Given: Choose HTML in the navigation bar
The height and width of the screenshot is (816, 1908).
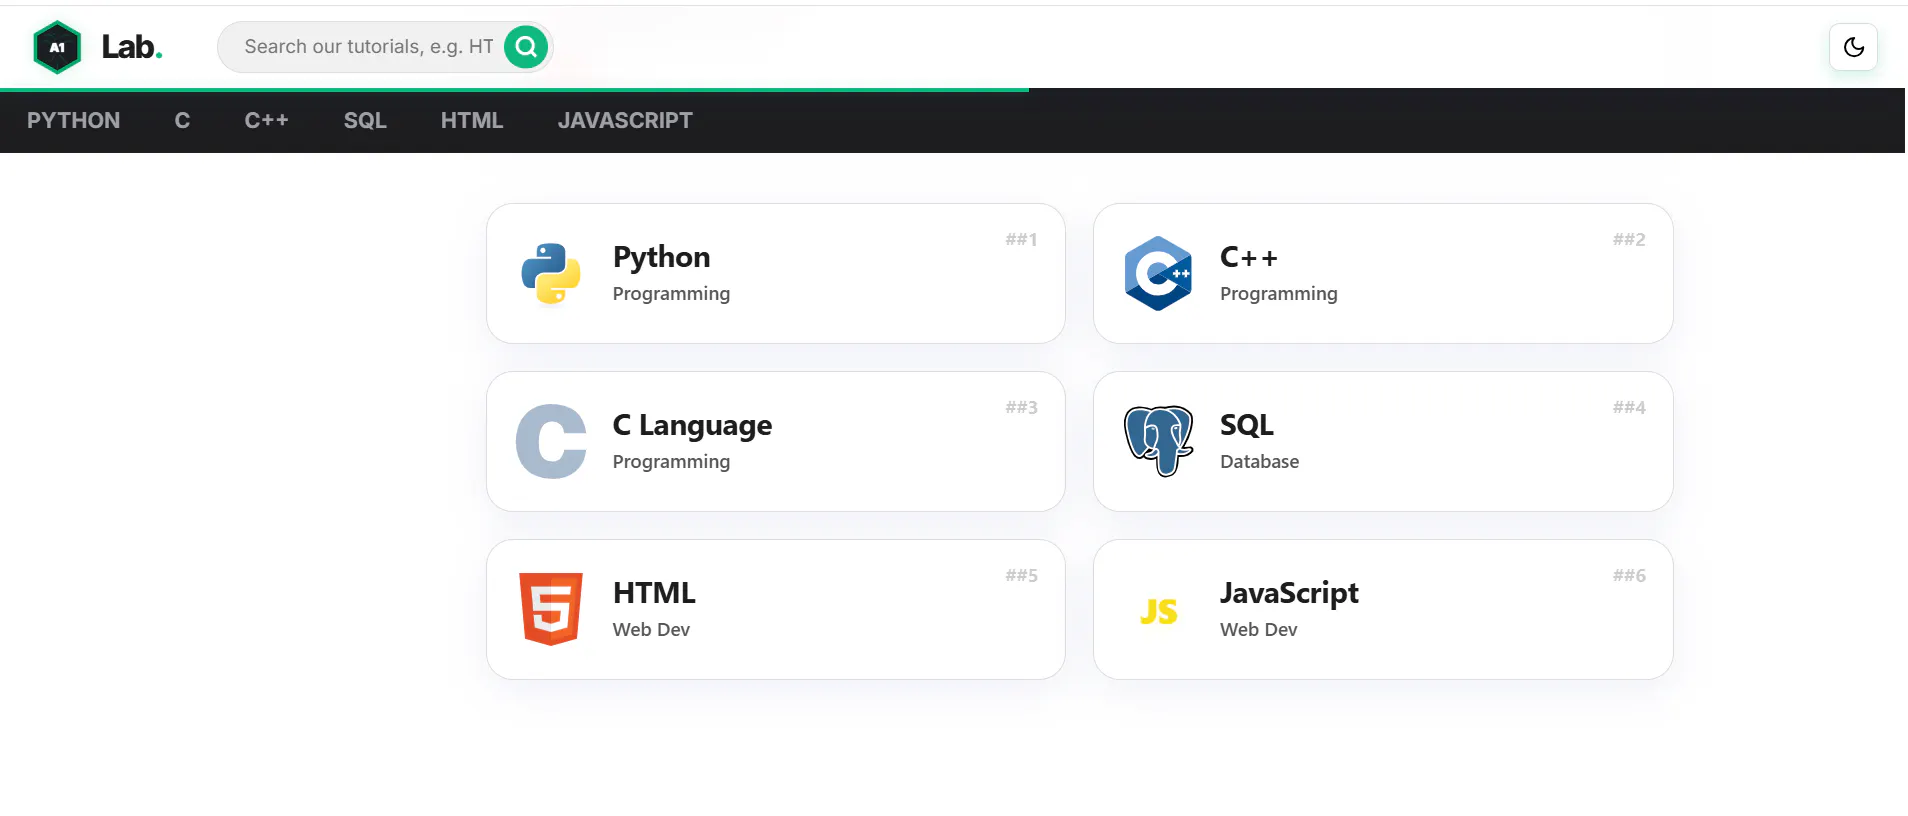Looking at the screenshot, I should 472,121.
